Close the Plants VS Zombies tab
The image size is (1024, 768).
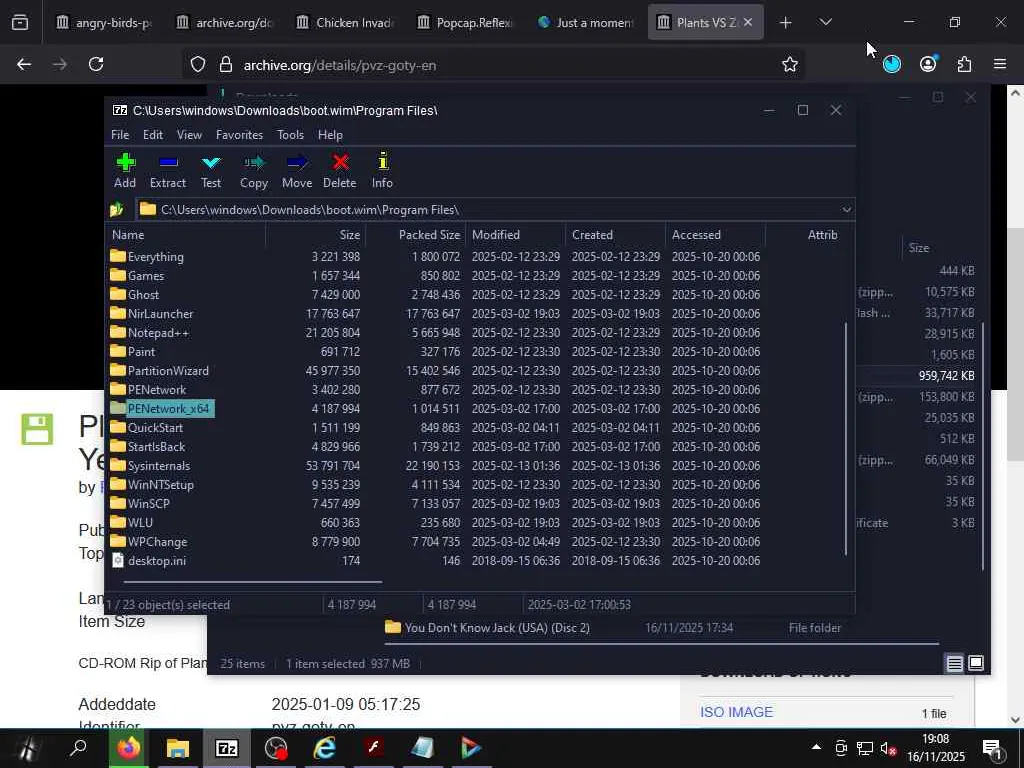point(748,22)
